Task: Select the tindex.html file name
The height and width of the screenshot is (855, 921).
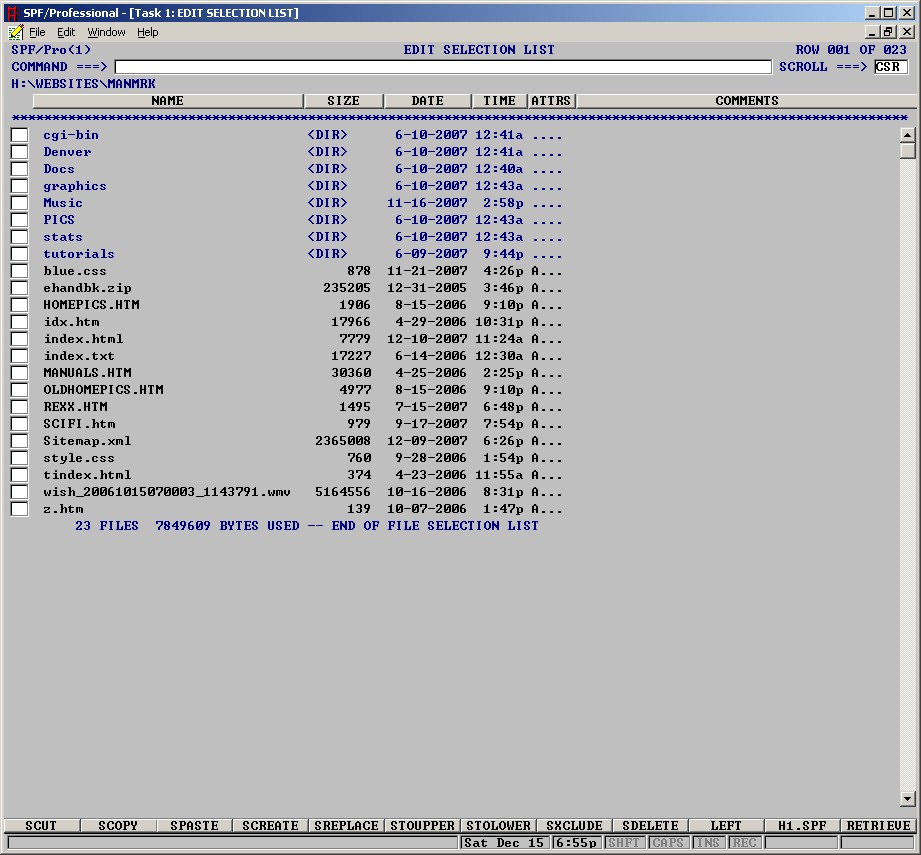Action: [87, 475]
